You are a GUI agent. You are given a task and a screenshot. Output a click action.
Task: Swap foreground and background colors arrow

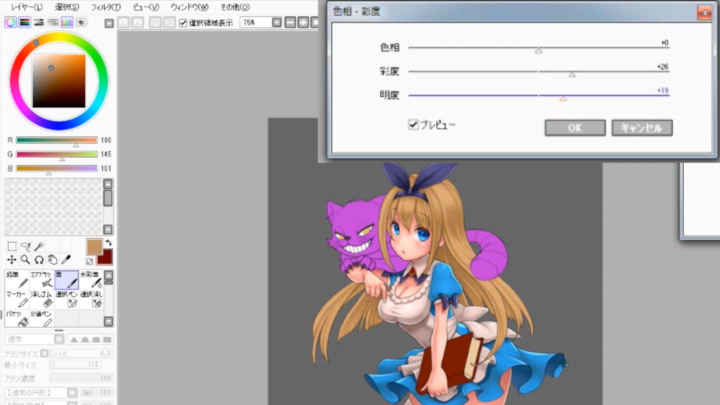coord(108,242)
